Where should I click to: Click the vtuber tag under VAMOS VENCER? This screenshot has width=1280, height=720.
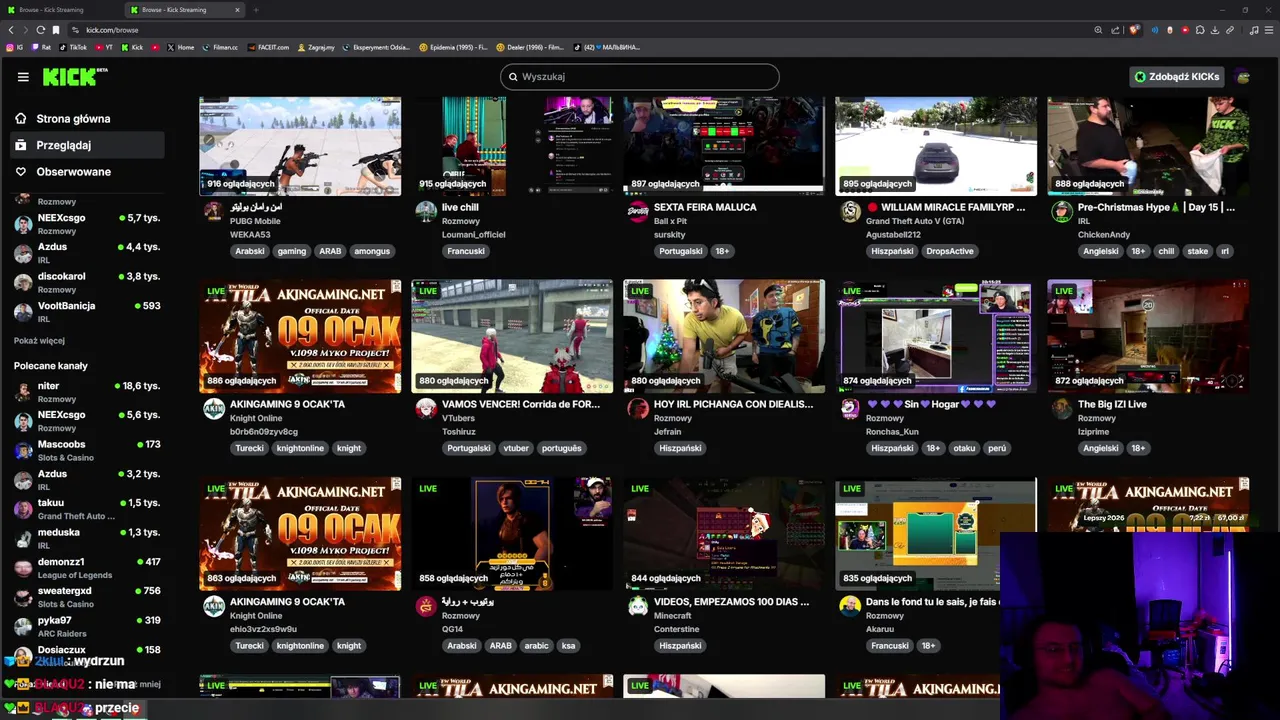coord(516,448)
